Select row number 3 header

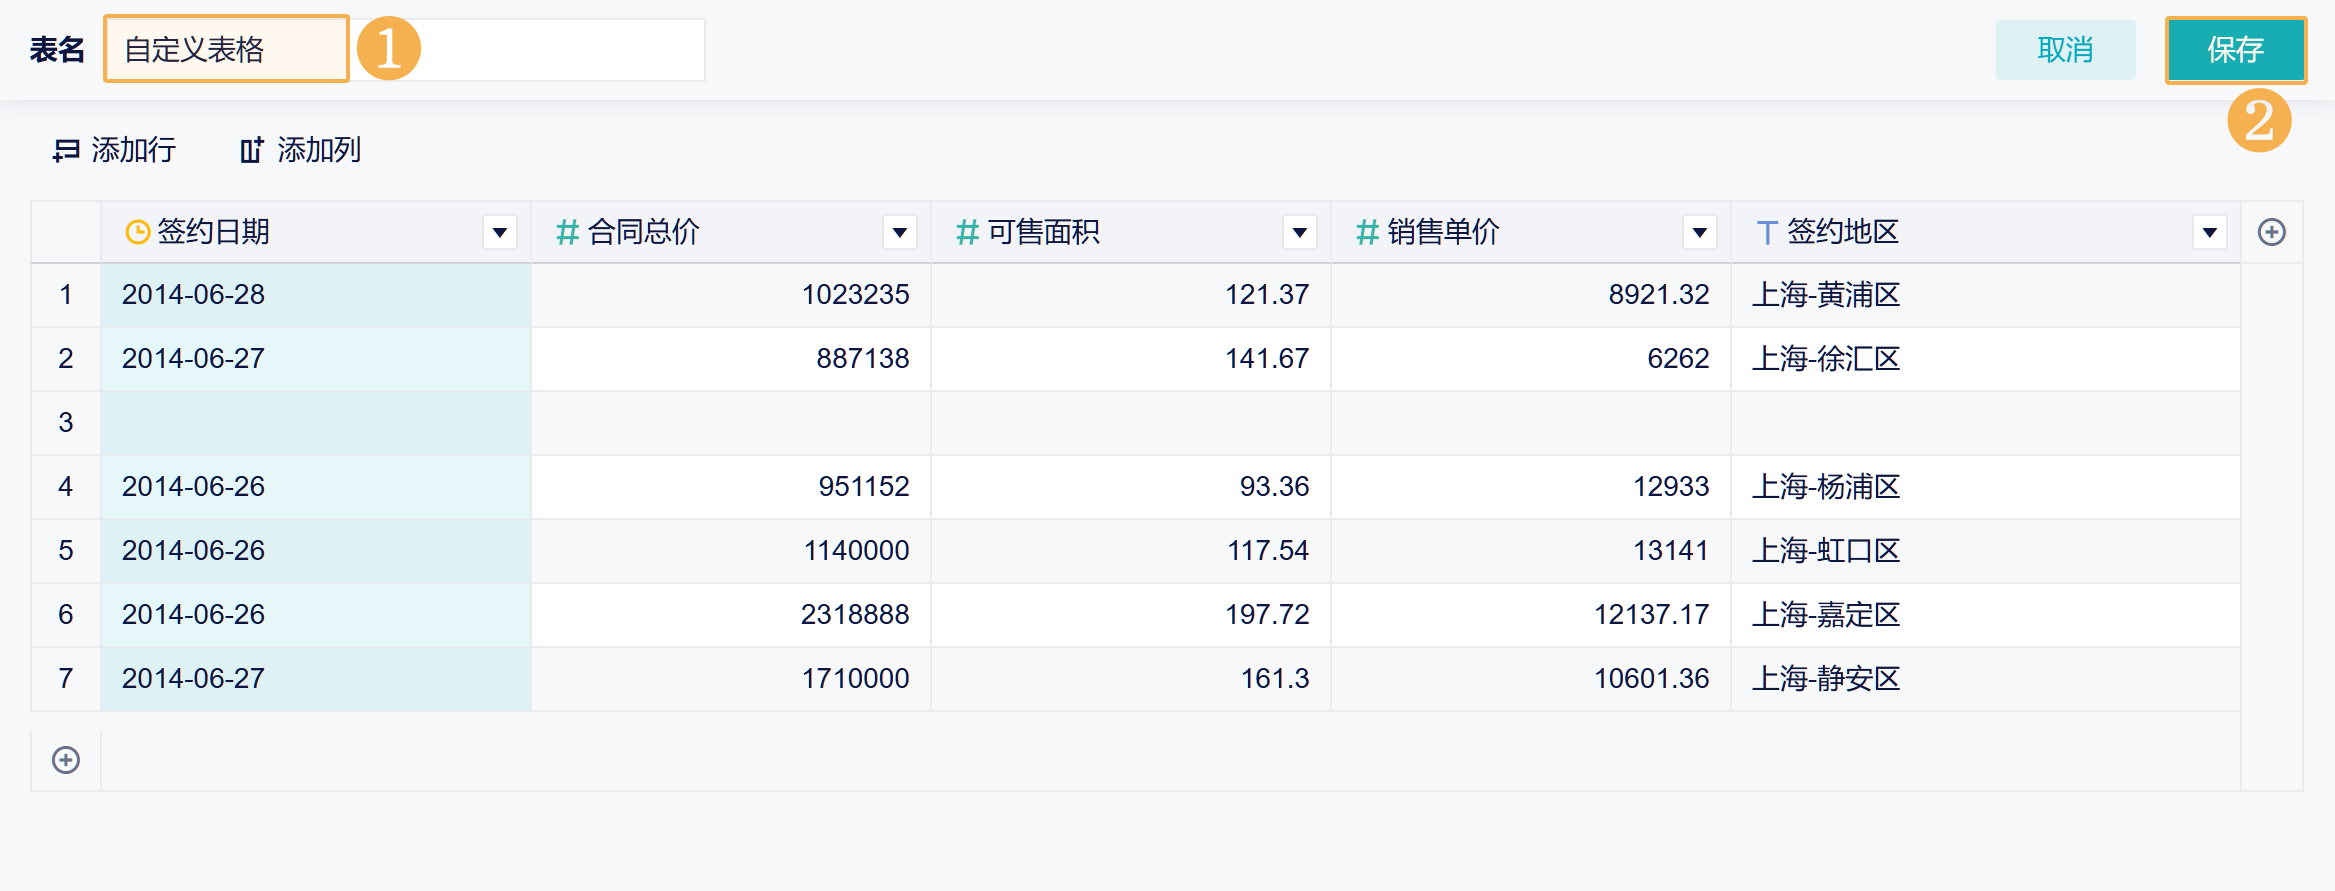[x=66, y=422]
